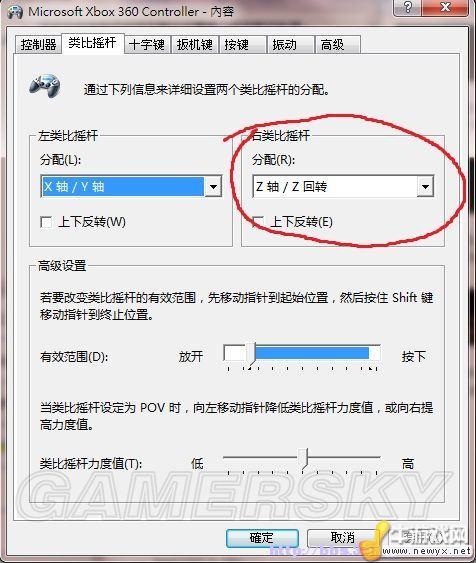
Task: Click the controller icon beside description text
Action: coord(45,85)
